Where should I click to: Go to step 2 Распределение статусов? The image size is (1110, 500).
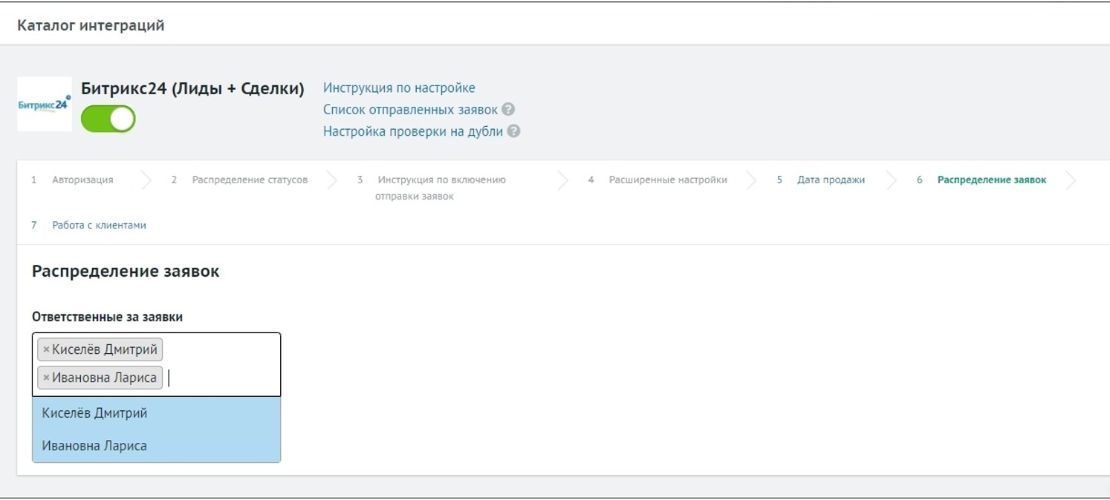tap(249, 180)
